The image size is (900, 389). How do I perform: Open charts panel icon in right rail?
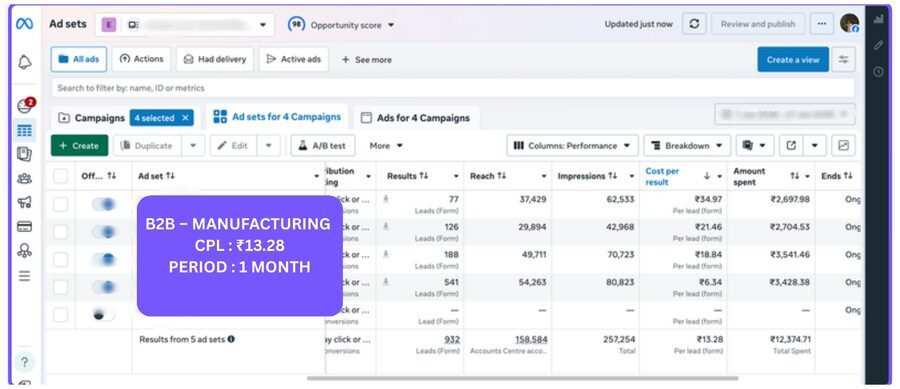click(879, 18)
